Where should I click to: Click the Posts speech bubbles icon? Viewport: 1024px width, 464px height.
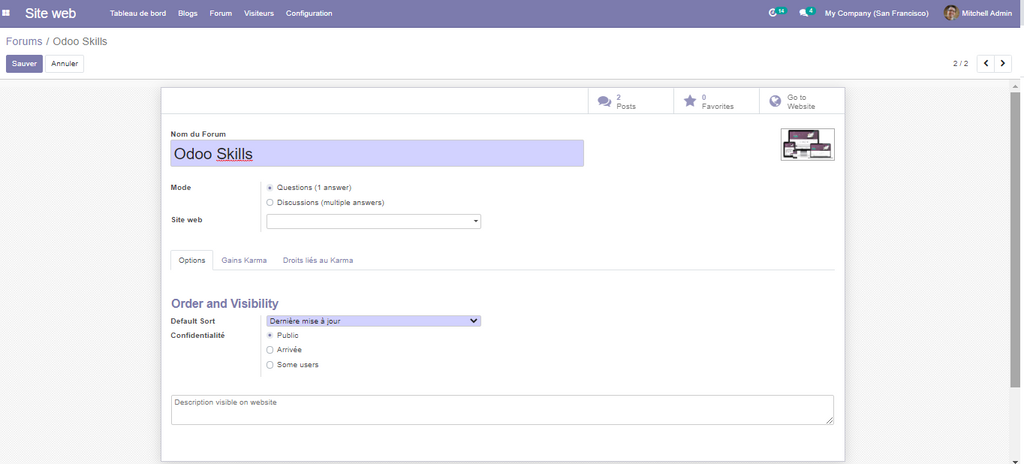tap(604, 101)
